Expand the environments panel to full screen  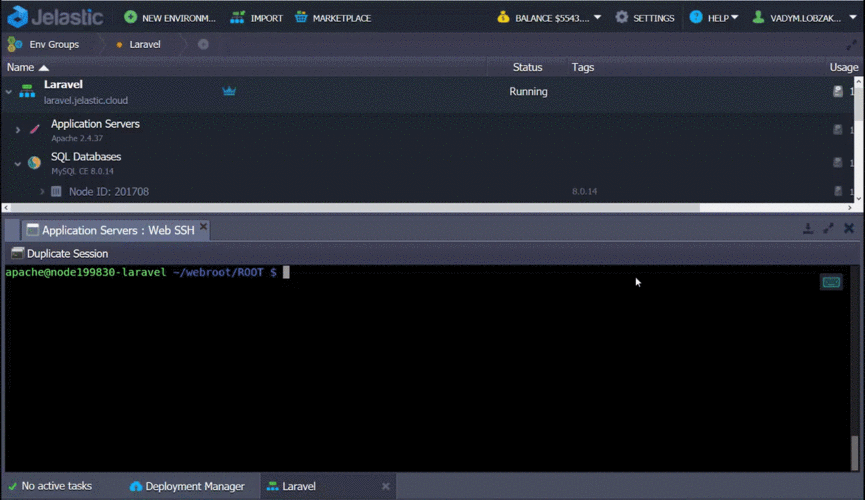pyautogui.click(x=851, y=45)
